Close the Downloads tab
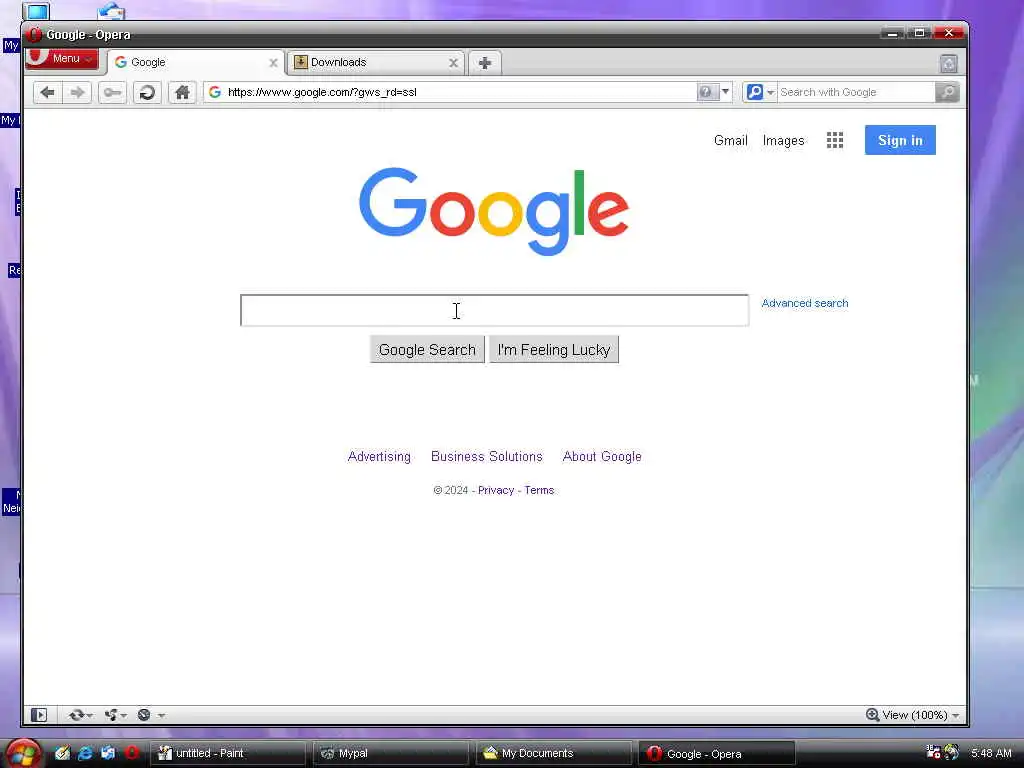The width and height of the screenshot is (1024, 768). coord(453,63)
